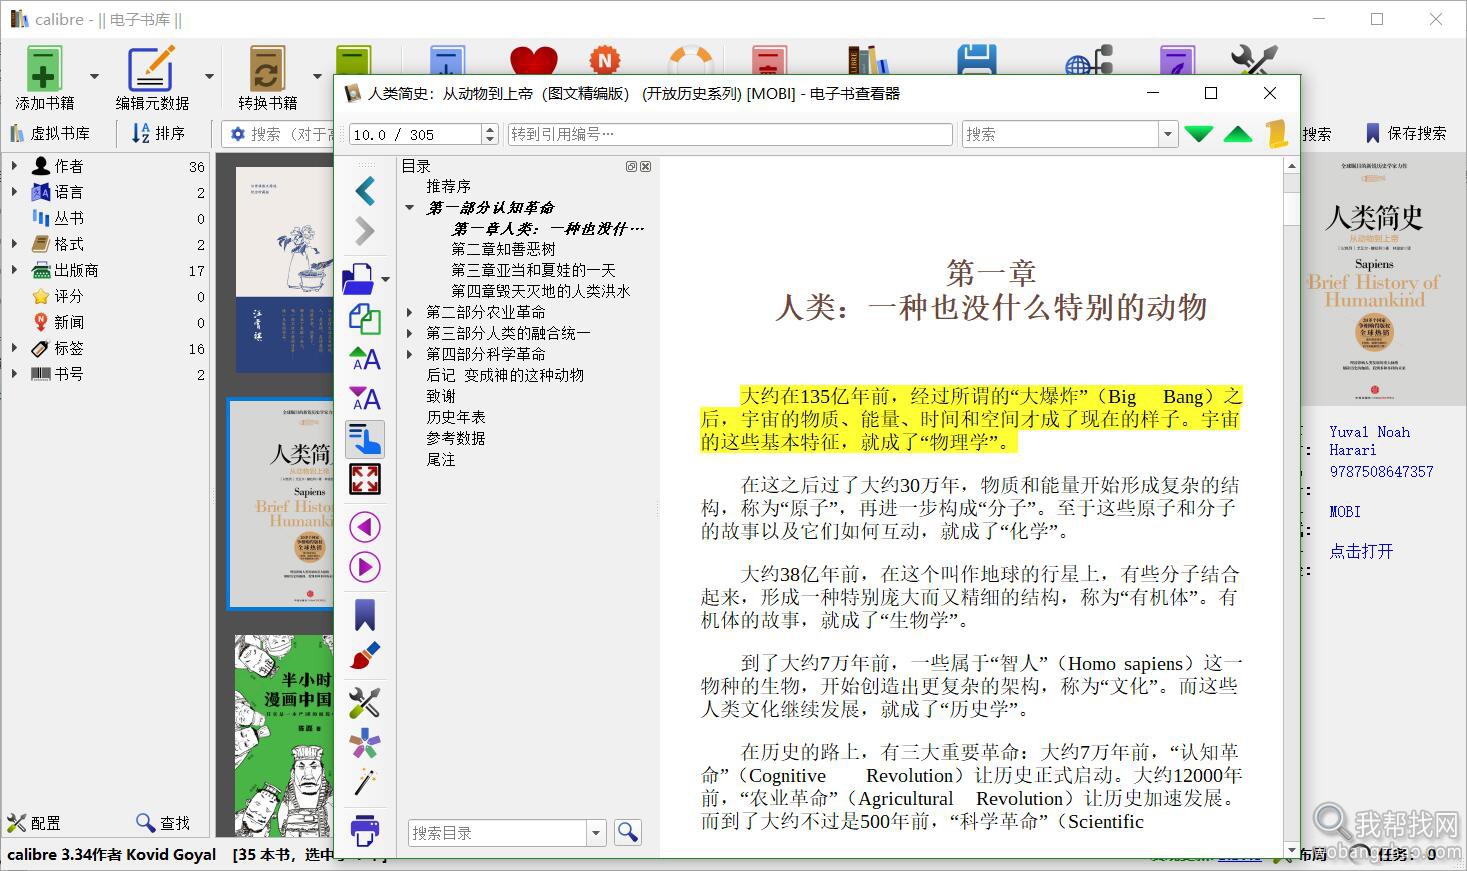Viewport: 1467px width, 871px height.
Task: Open dropdown arrow next to 转换书籍
Action: pyautogui.click(x=318, y=76)
